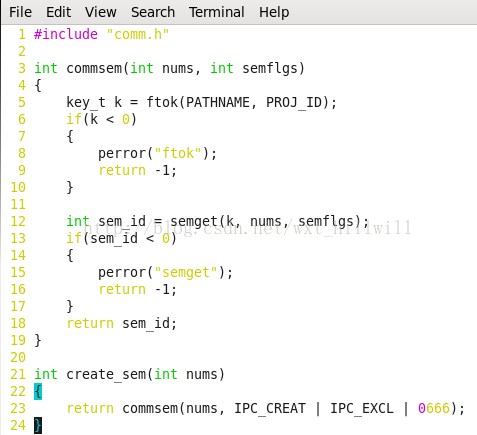The width and height of the screenshot is (477, 435).
Task: Click the ftok call on line 5
Action: [162, 102]
